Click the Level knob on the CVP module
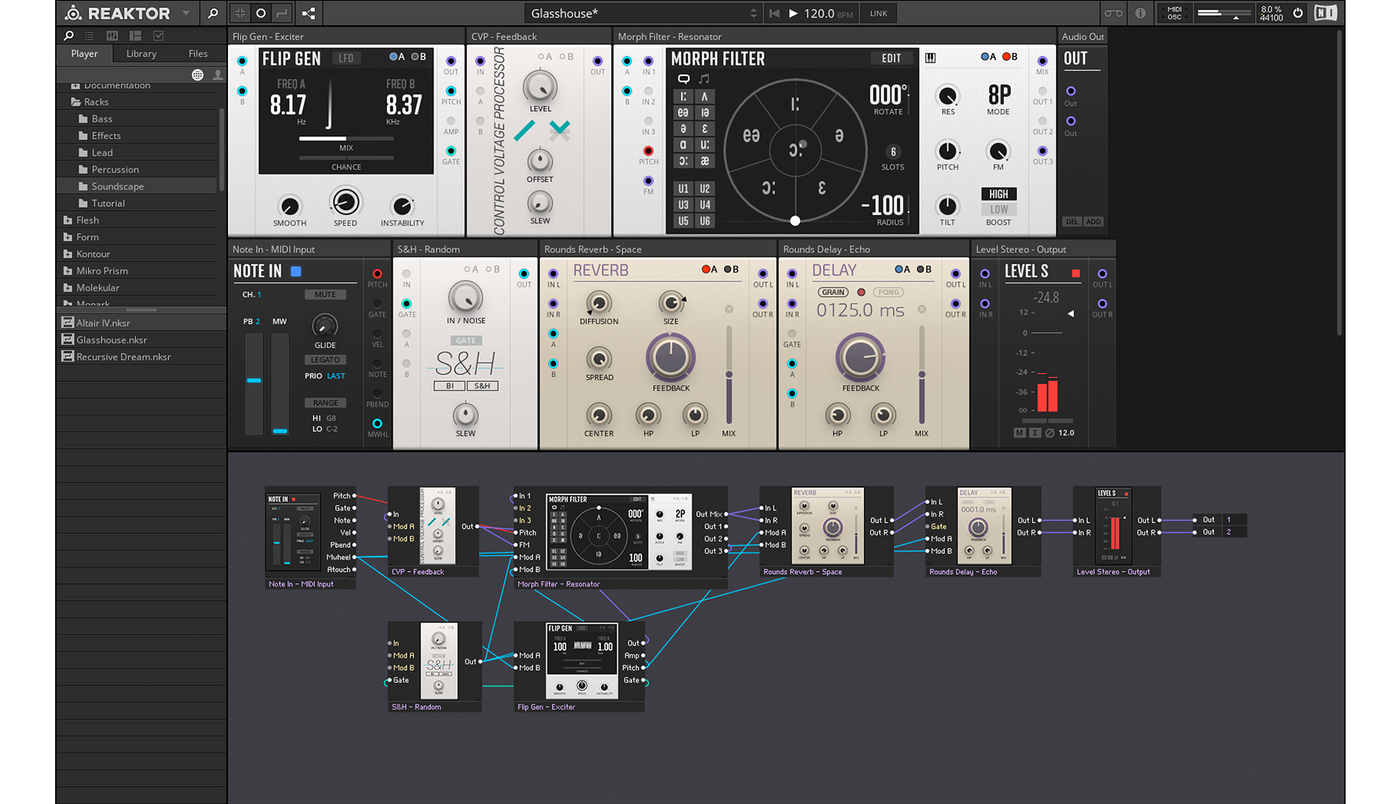1400x804 pixels. [x=540, y=85]
